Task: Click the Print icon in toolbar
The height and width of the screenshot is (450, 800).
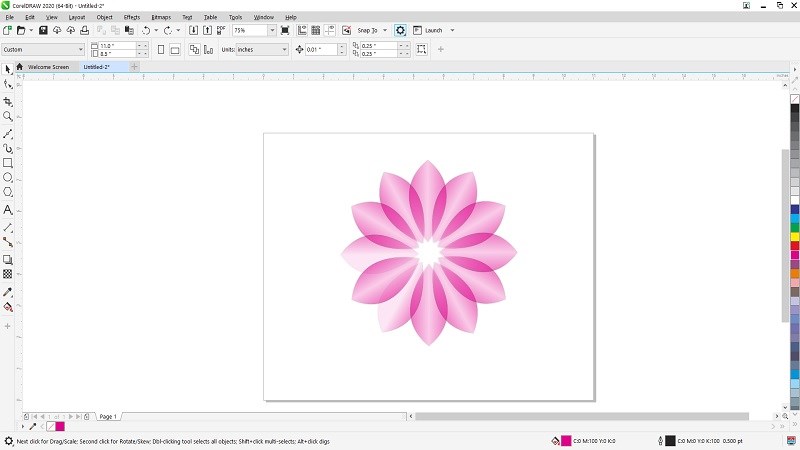Action: coord(84,30)
